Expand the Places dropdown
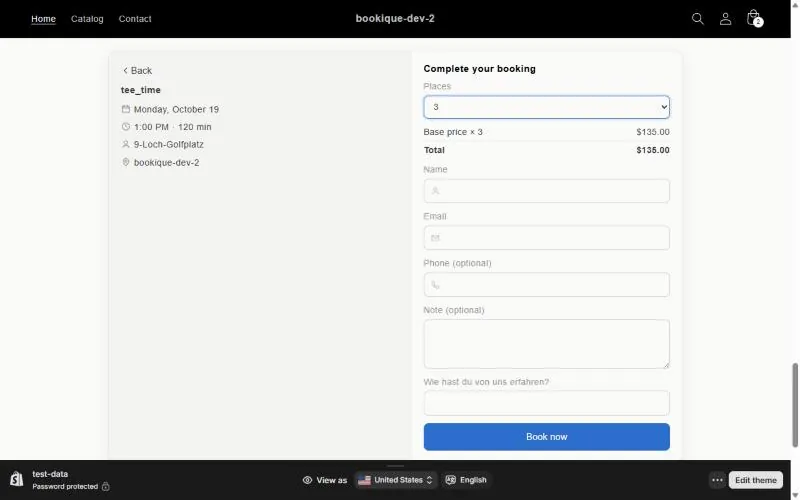Screen dimensions: 800x500 click(546, 107)
